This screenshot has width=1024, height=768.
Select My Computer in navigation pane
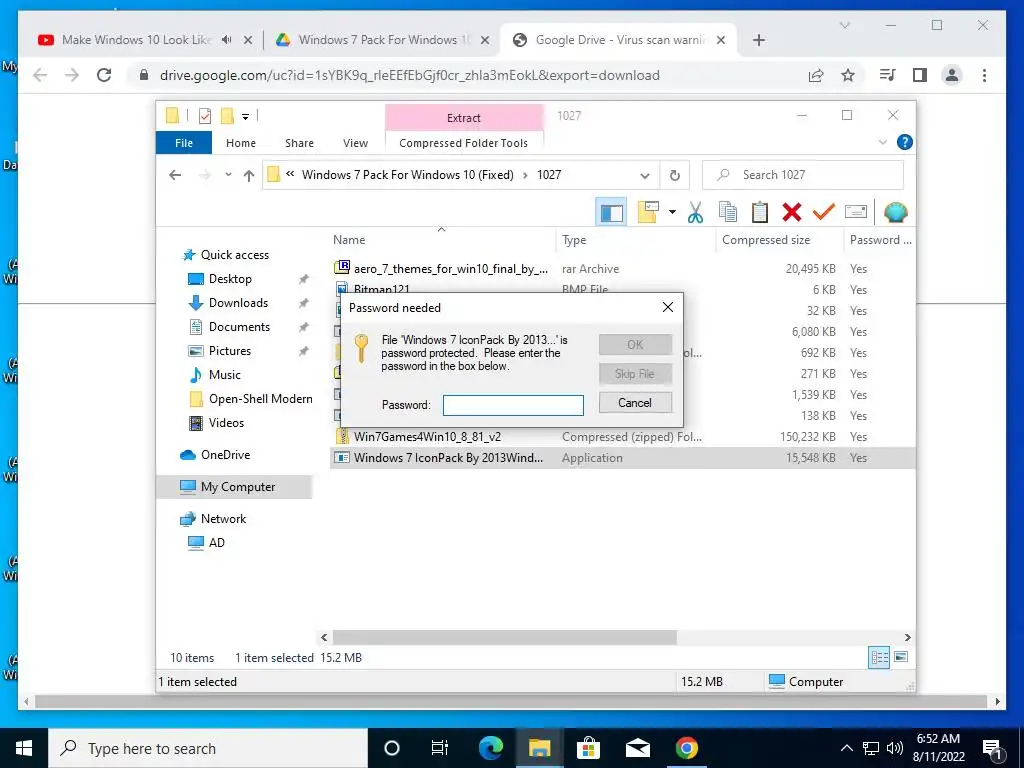pos(235,487)
